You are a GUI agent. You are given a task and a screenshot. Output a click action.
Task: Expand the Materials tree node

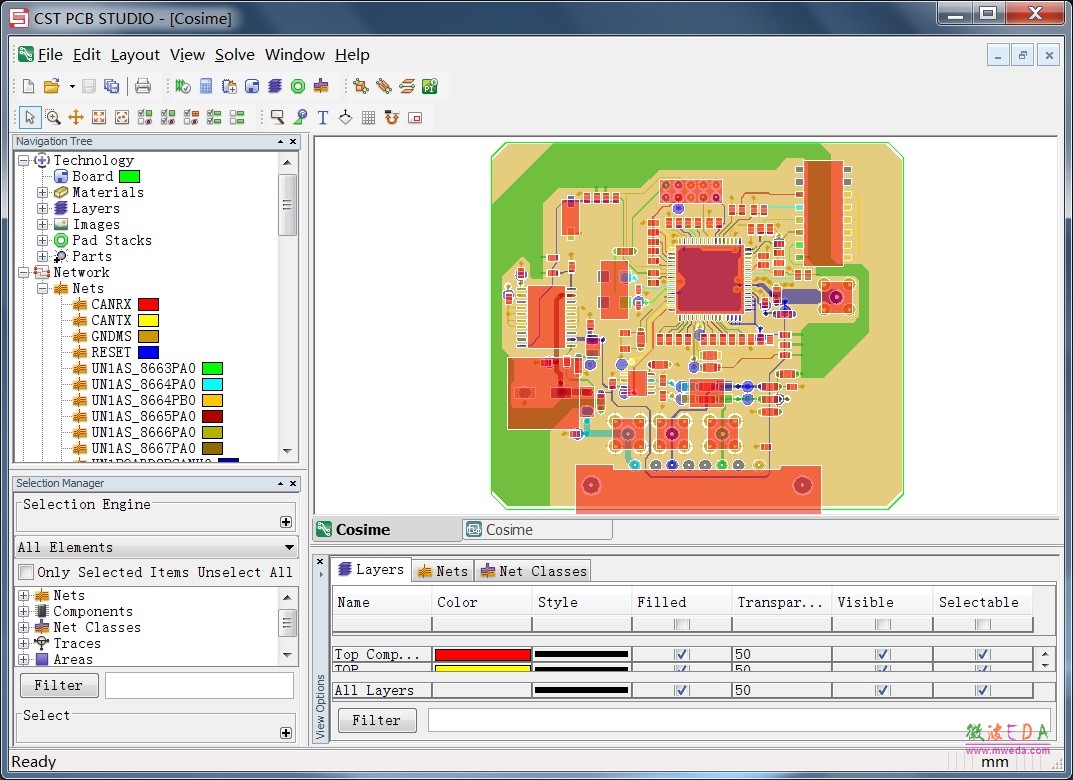tap(42, 193)
